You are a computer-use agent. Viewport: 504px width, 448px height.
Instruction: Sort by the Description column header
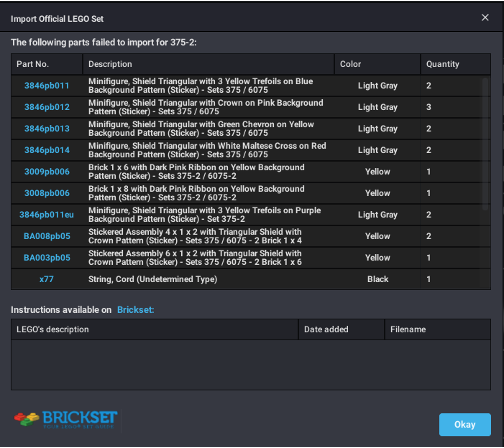pos(208,64)
